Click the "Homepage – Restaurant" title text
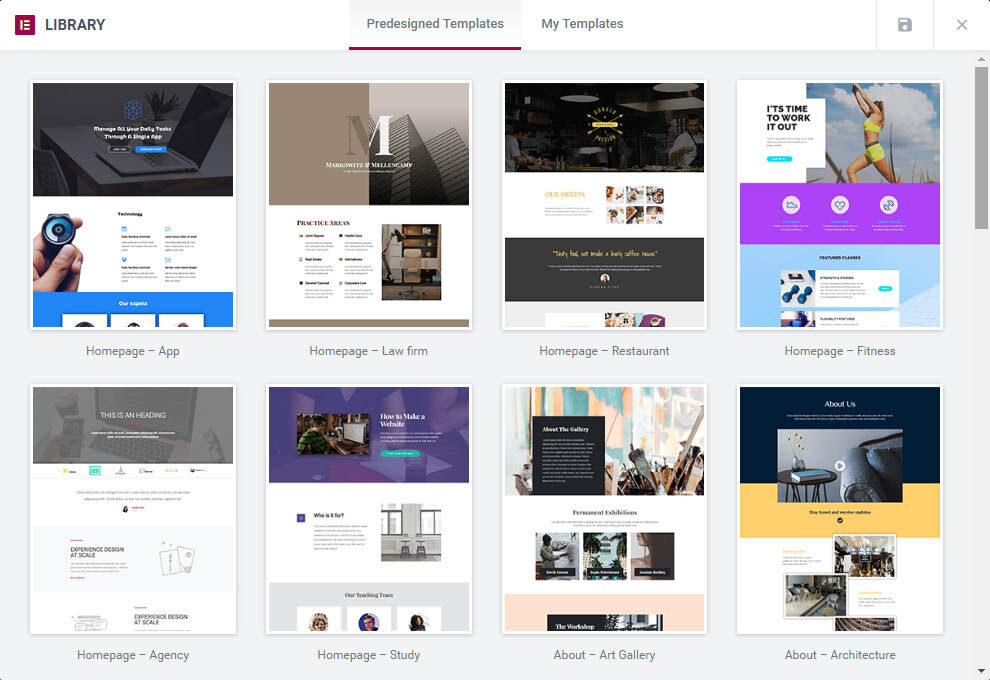This screenshot has height=680, width=990. [604, 351]
